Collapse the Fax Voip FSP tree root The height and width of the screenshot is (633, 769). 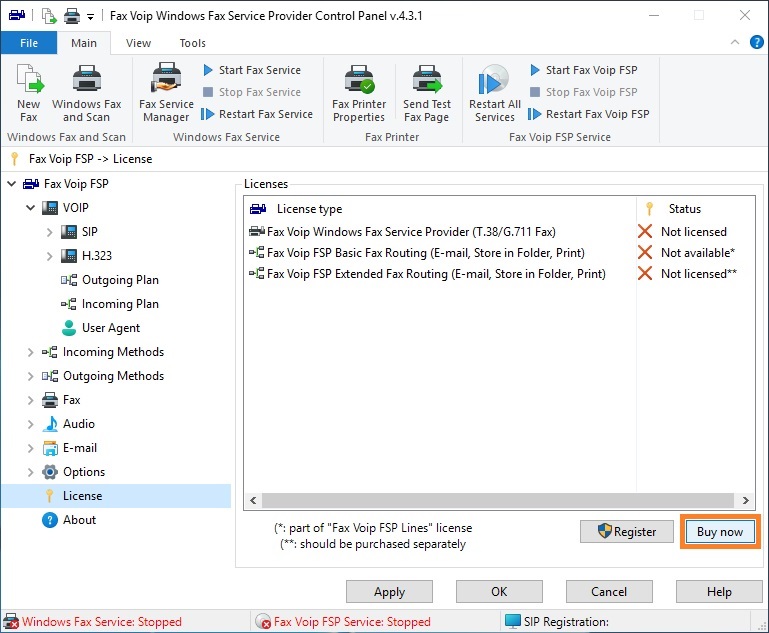12,184
